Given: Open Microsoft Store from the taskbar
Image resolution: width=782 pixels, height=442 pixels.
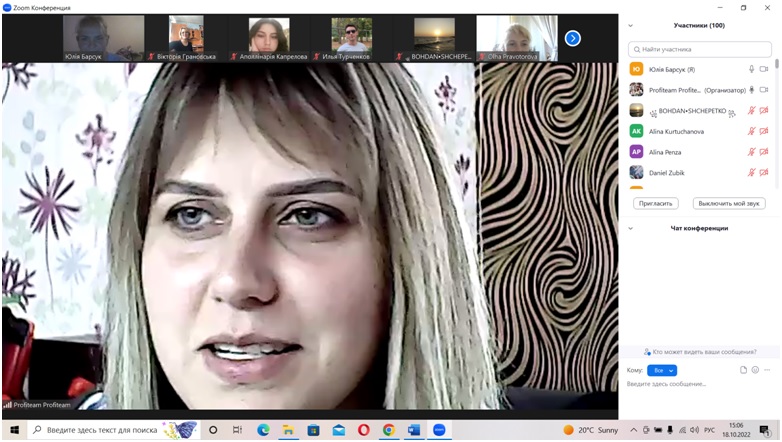Looking at the screenshot, I should (x=313, y=430).
